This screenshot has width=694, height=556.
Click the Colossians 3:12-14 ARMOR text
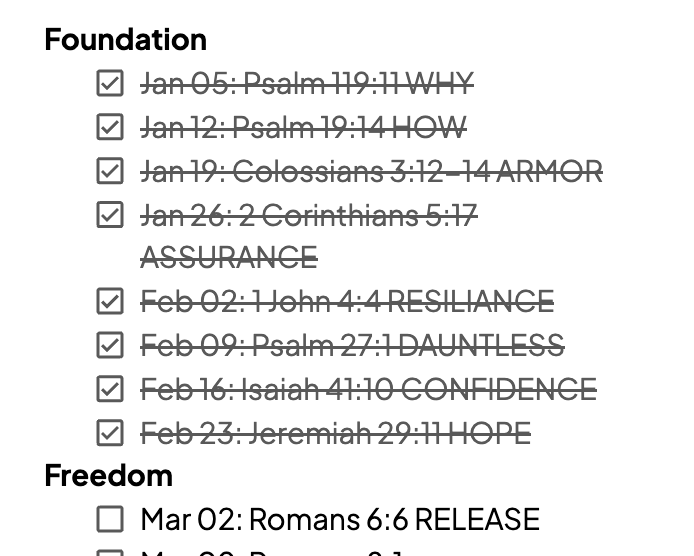(417, 171)
